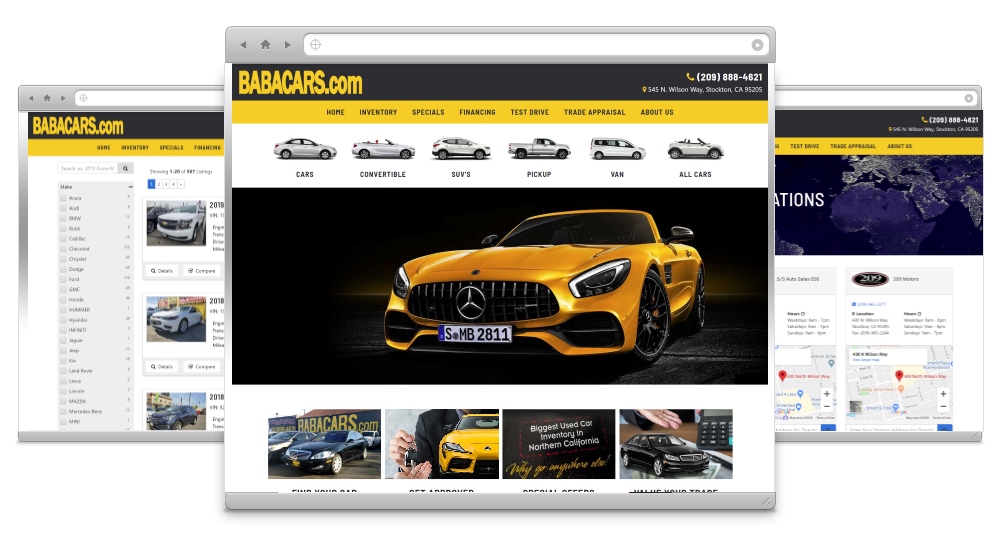Viewport: 1000px width, 540px height.
Task: Click the phone number (209) 888-4621
Action: click(x=729, y=77)
